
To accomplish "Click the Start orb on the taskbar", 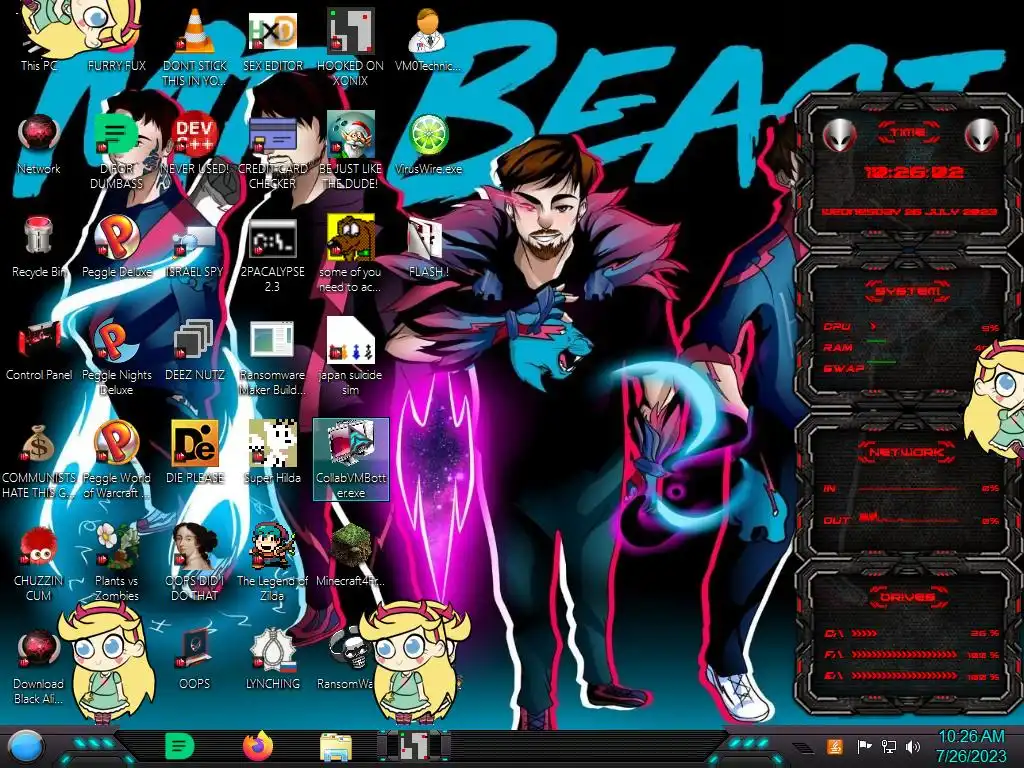I will 26,746.
